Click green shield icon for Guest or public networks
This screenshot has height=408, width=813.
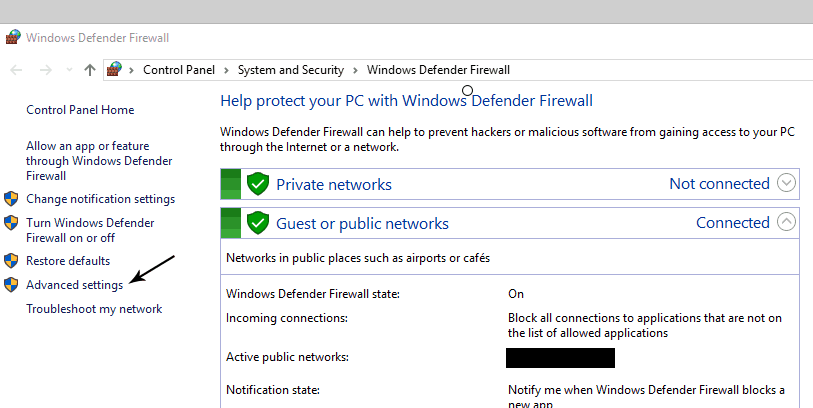tap(258, 223)
